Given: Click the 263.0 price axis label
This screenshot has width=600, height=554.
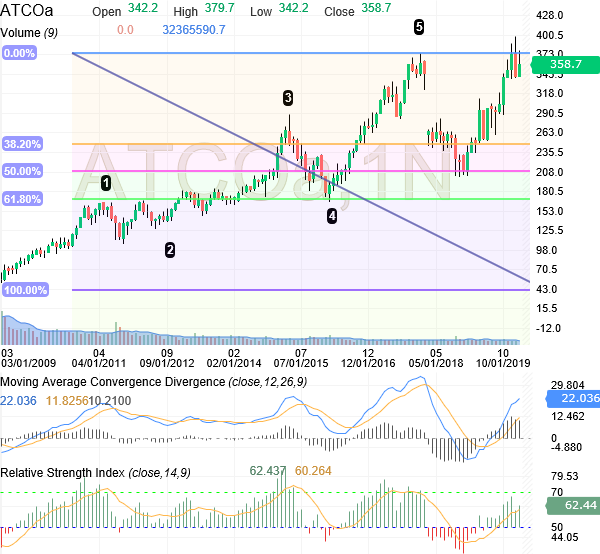Looking at the screenshot, I should coord(550,133).
